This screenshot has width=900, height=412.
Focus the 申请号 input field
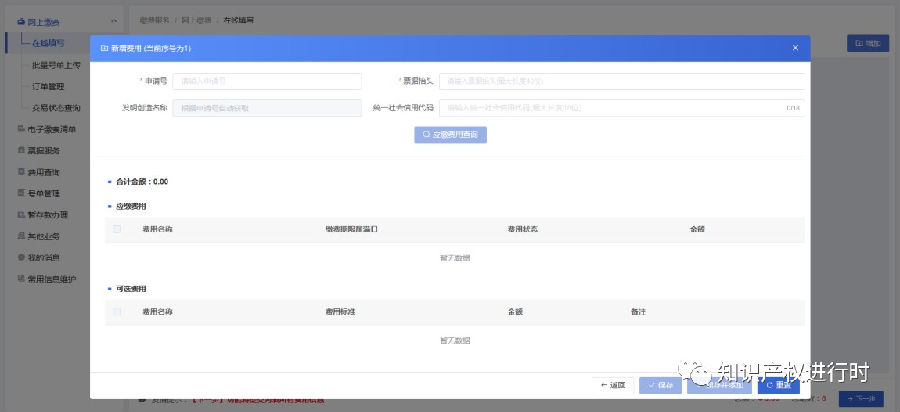coord(267,81)
